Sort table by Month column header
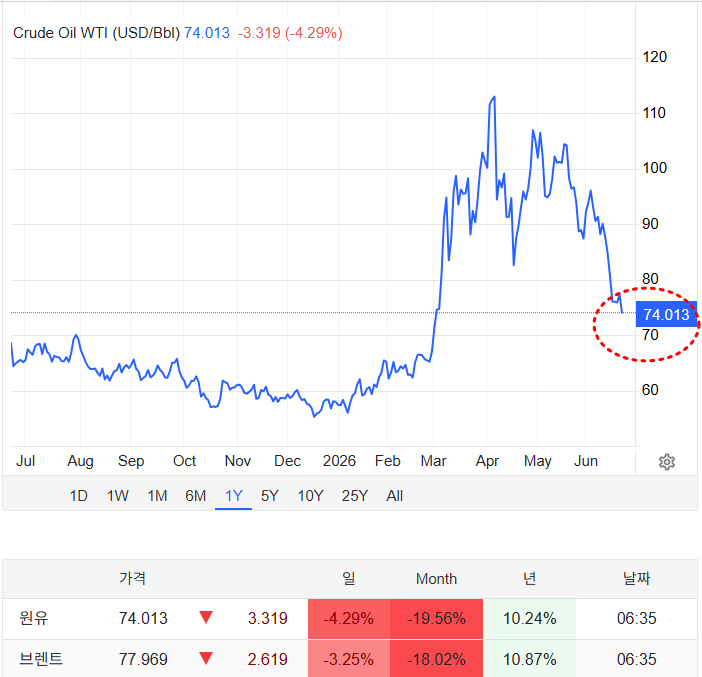Viewport: 702px width, 677px height. 436,578
